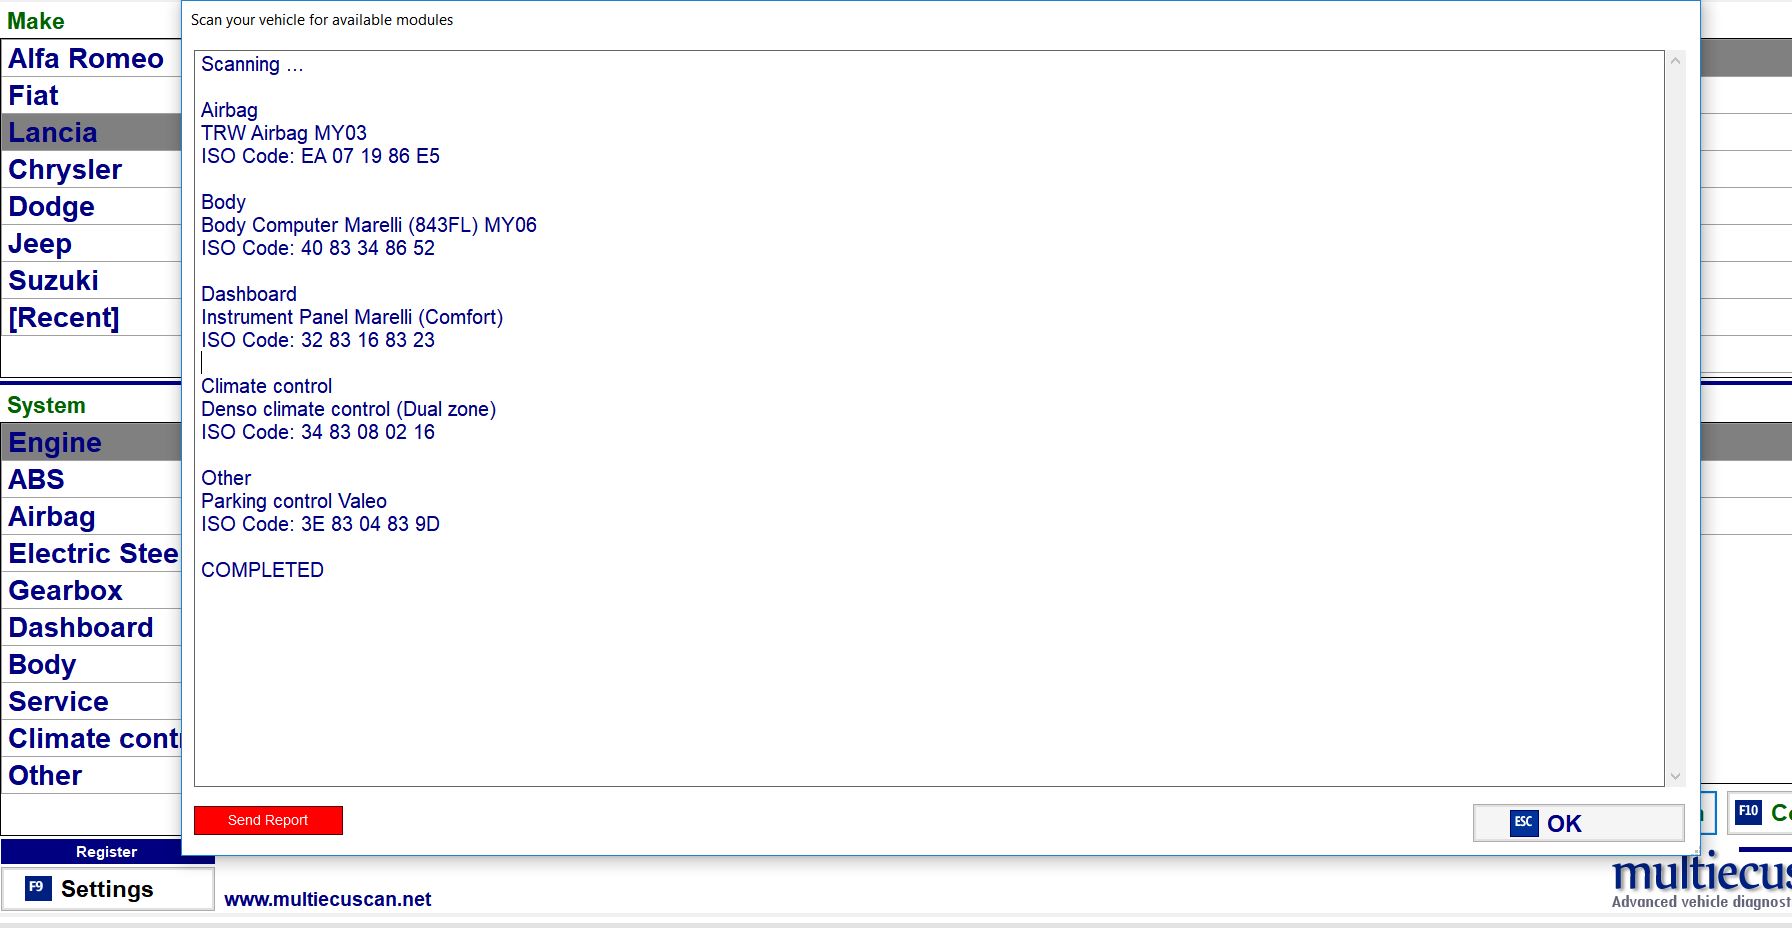1792x928 pixels.
Task: Click ISO Code 3E 83 04 83 9D
Action: pyautogui.click(x=320, y=524)
